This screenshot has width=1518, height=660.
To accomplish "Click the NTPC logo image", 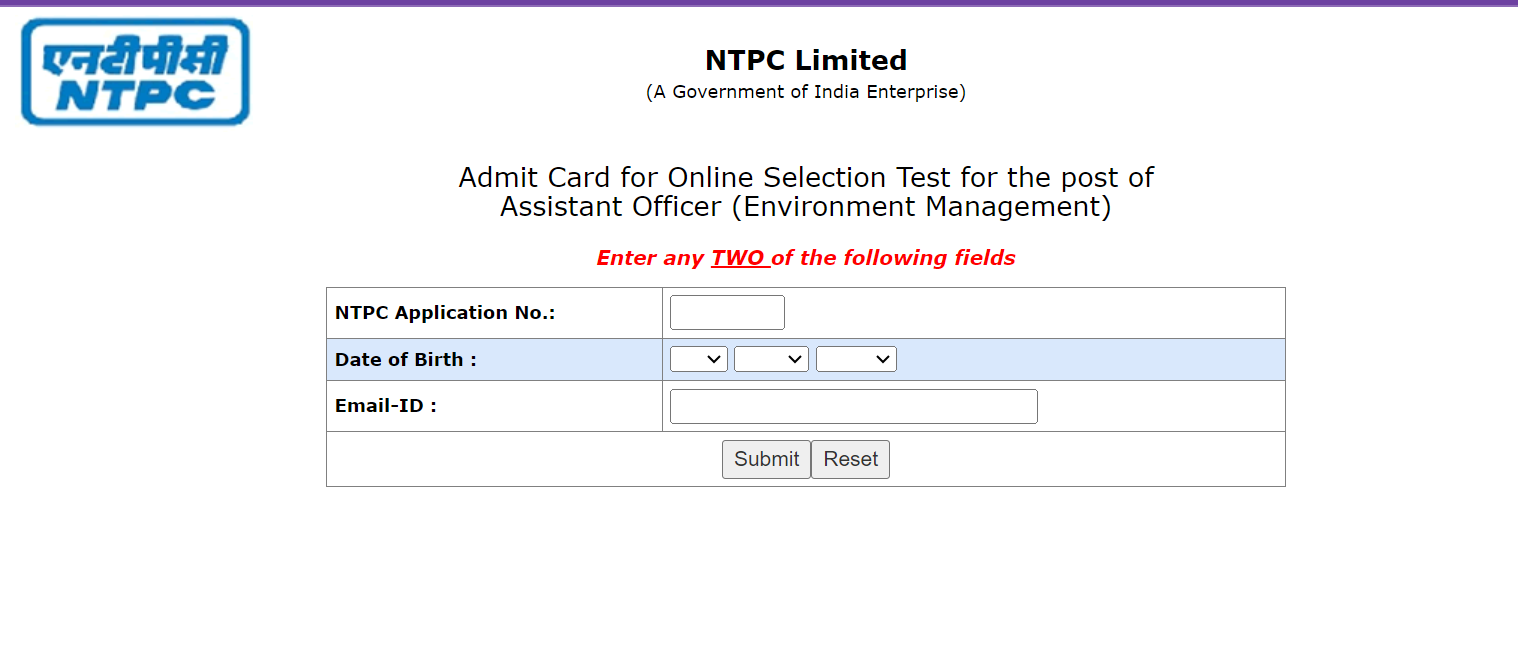I will tap(136, 72).
